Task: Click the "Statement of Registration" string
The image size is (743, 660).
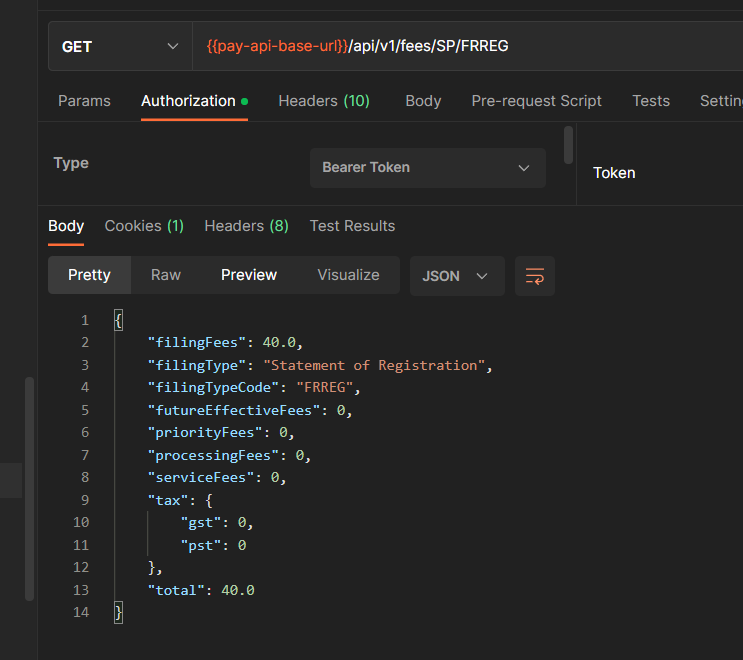Action: click(374, 365)
